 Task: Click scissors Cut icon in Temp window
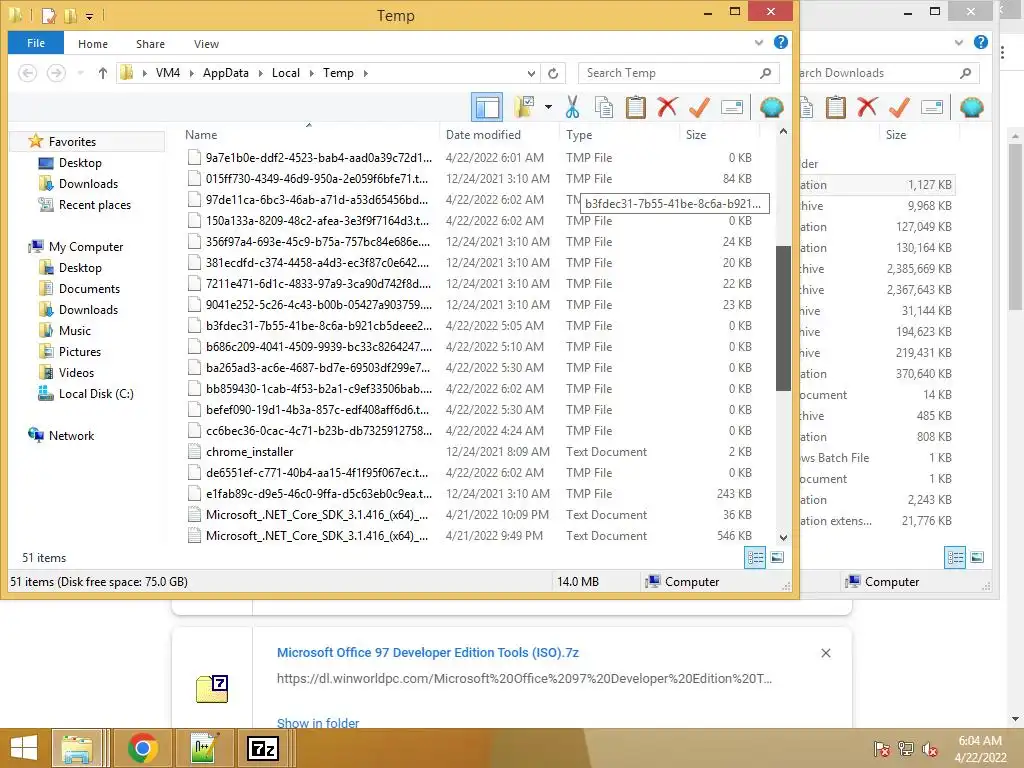(572, 107)
